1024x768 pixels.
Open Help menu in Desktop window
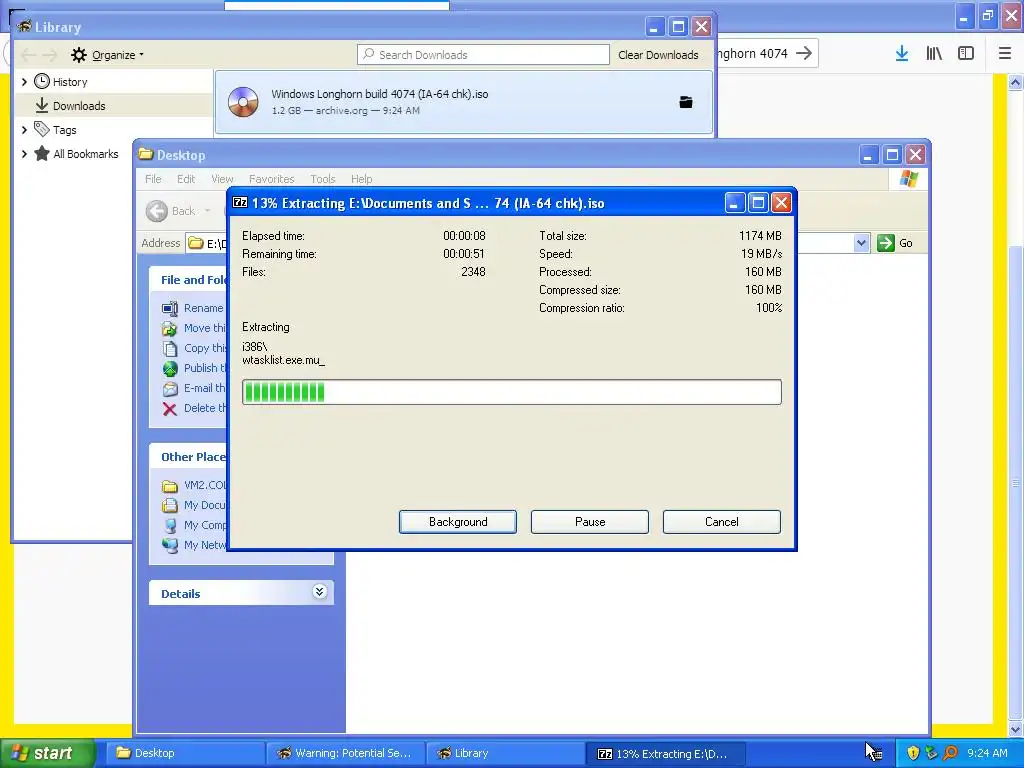click(x=361, y=179)
